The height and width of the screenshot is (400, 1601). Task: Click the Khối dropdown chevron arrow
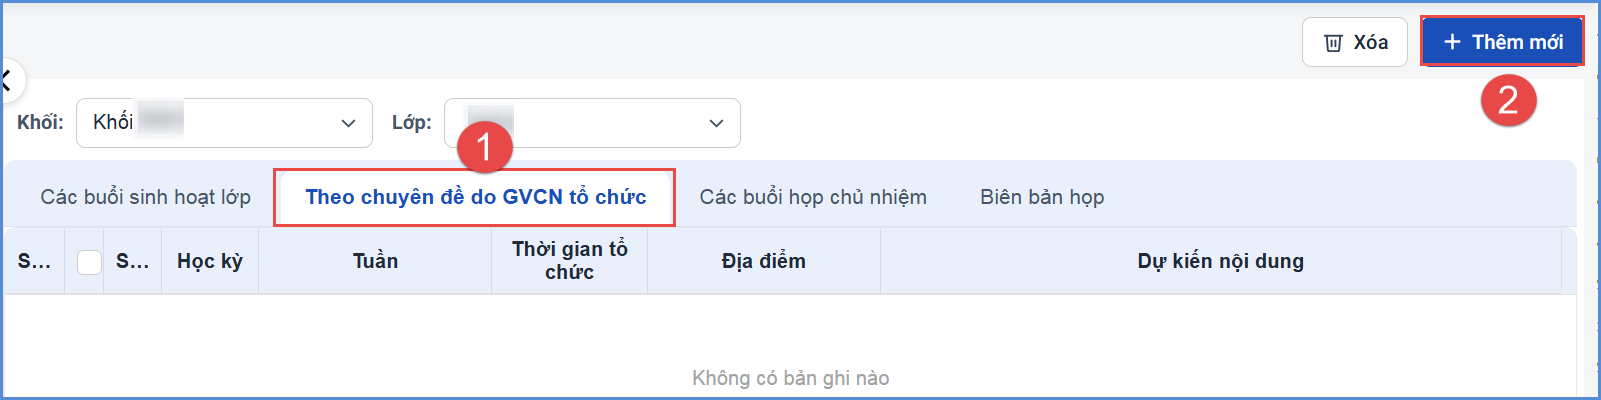pos(348,123)
